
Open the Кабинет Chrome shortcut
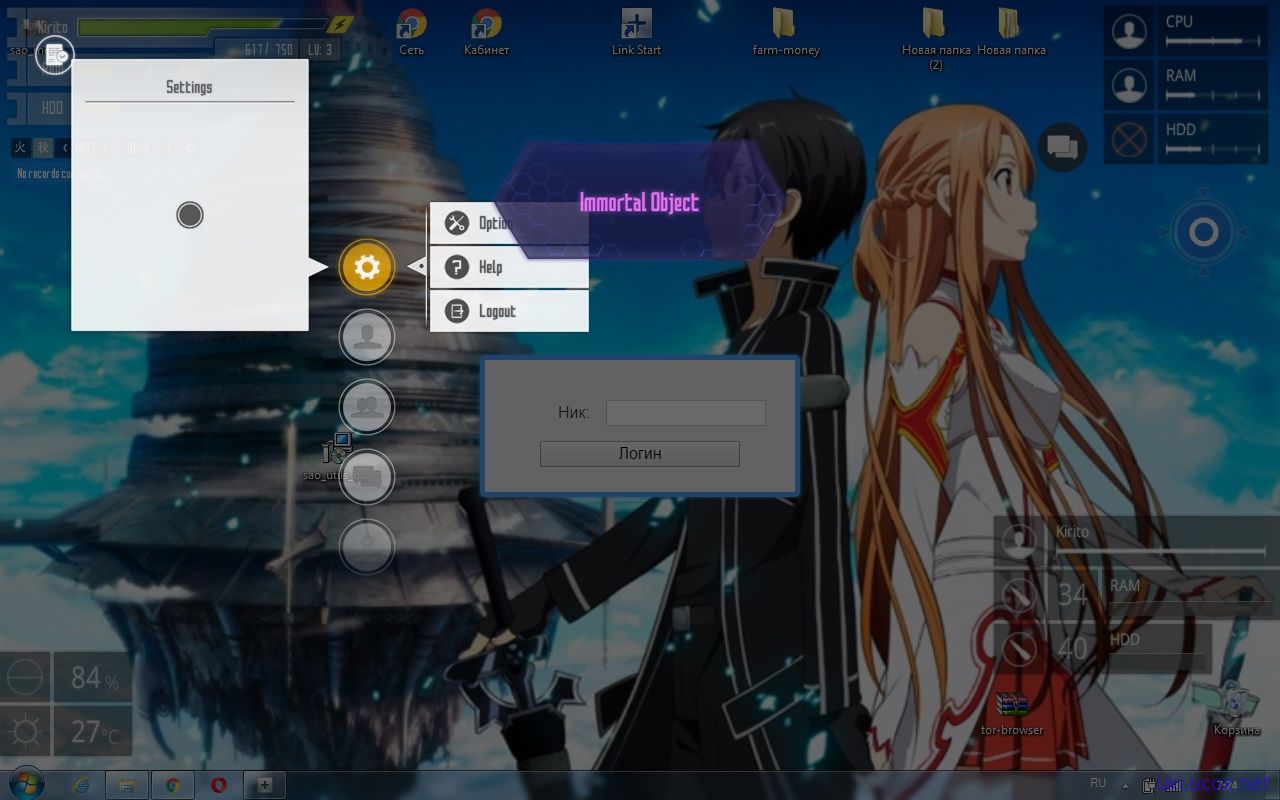pos(486,32)
